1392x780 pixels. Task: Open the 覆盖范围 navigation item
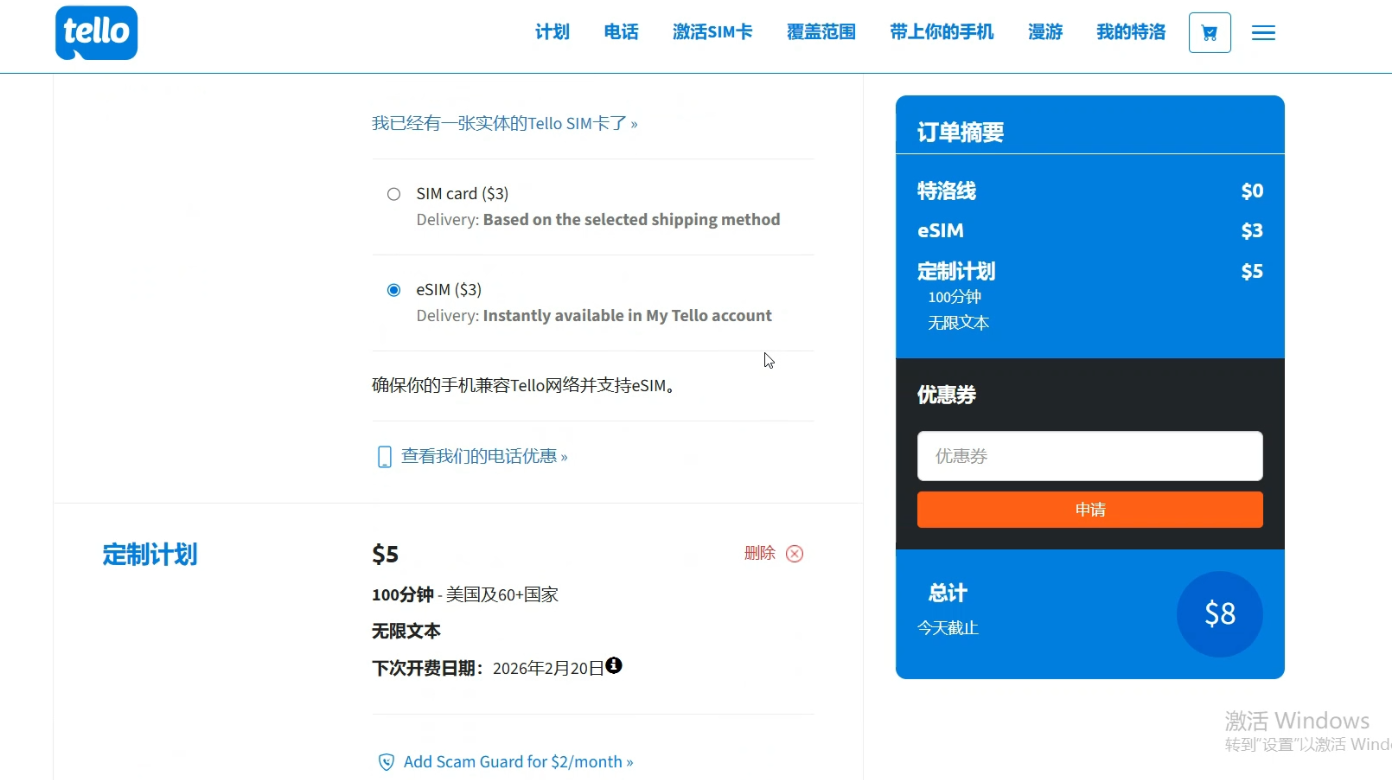(x=821, y=32)
